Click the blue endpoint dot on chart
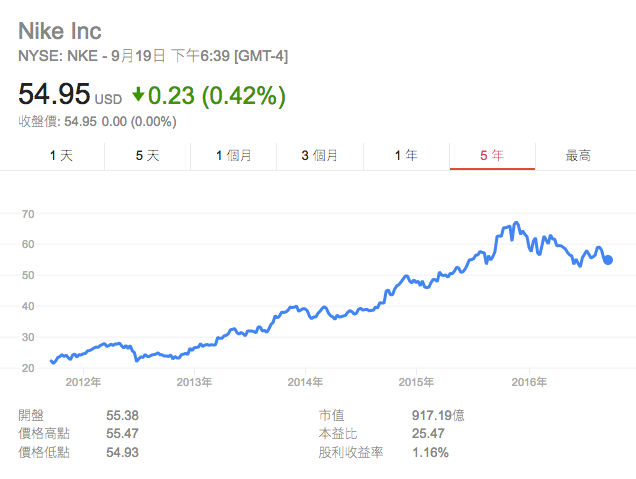 point(608,260)
